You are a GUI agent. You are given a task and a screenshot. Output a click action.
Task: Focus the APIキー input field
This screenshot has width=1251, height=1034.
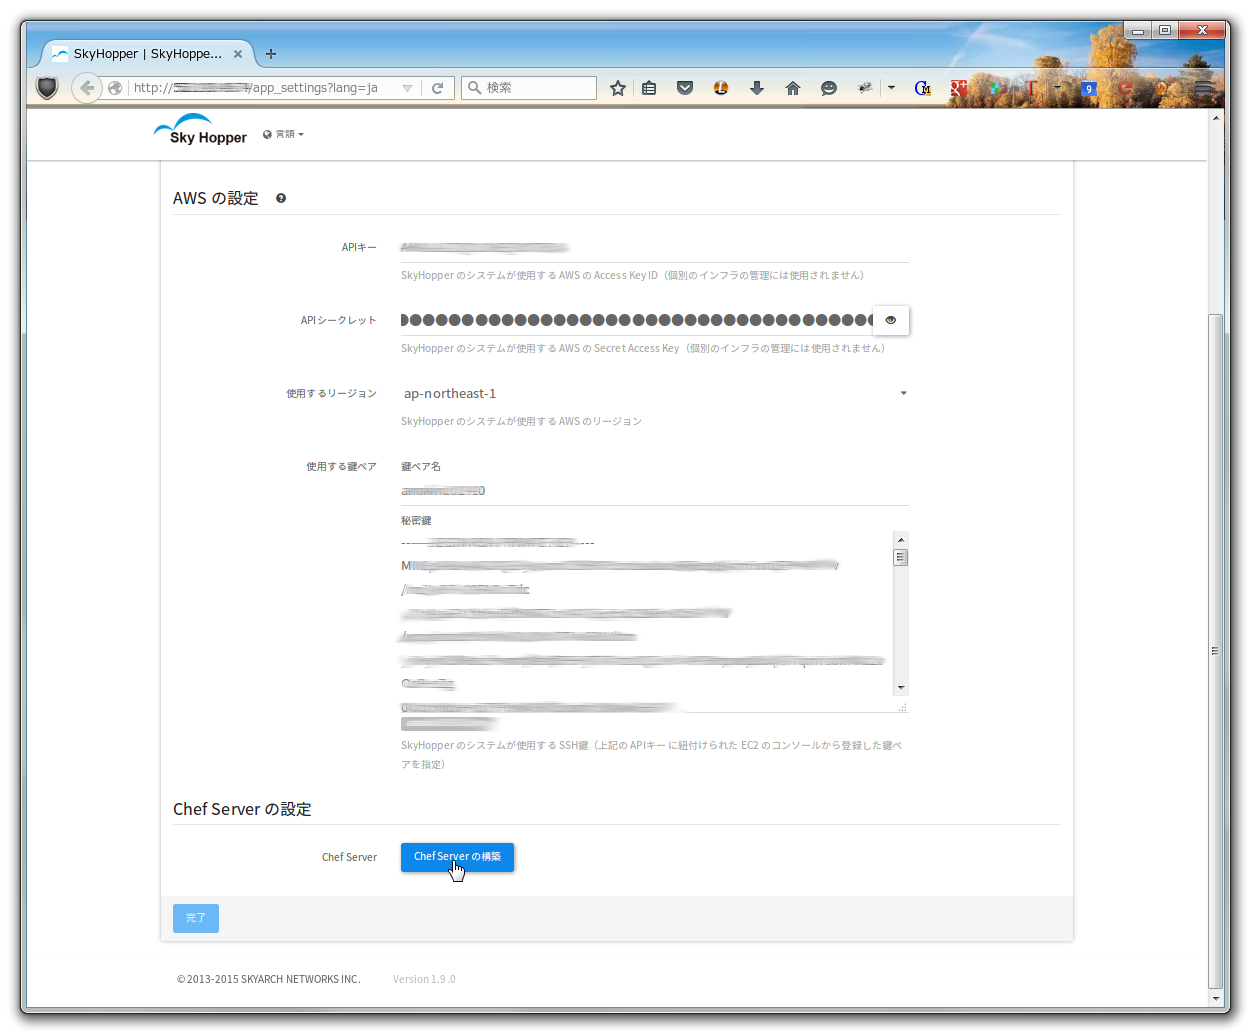(x=655, y=247)
